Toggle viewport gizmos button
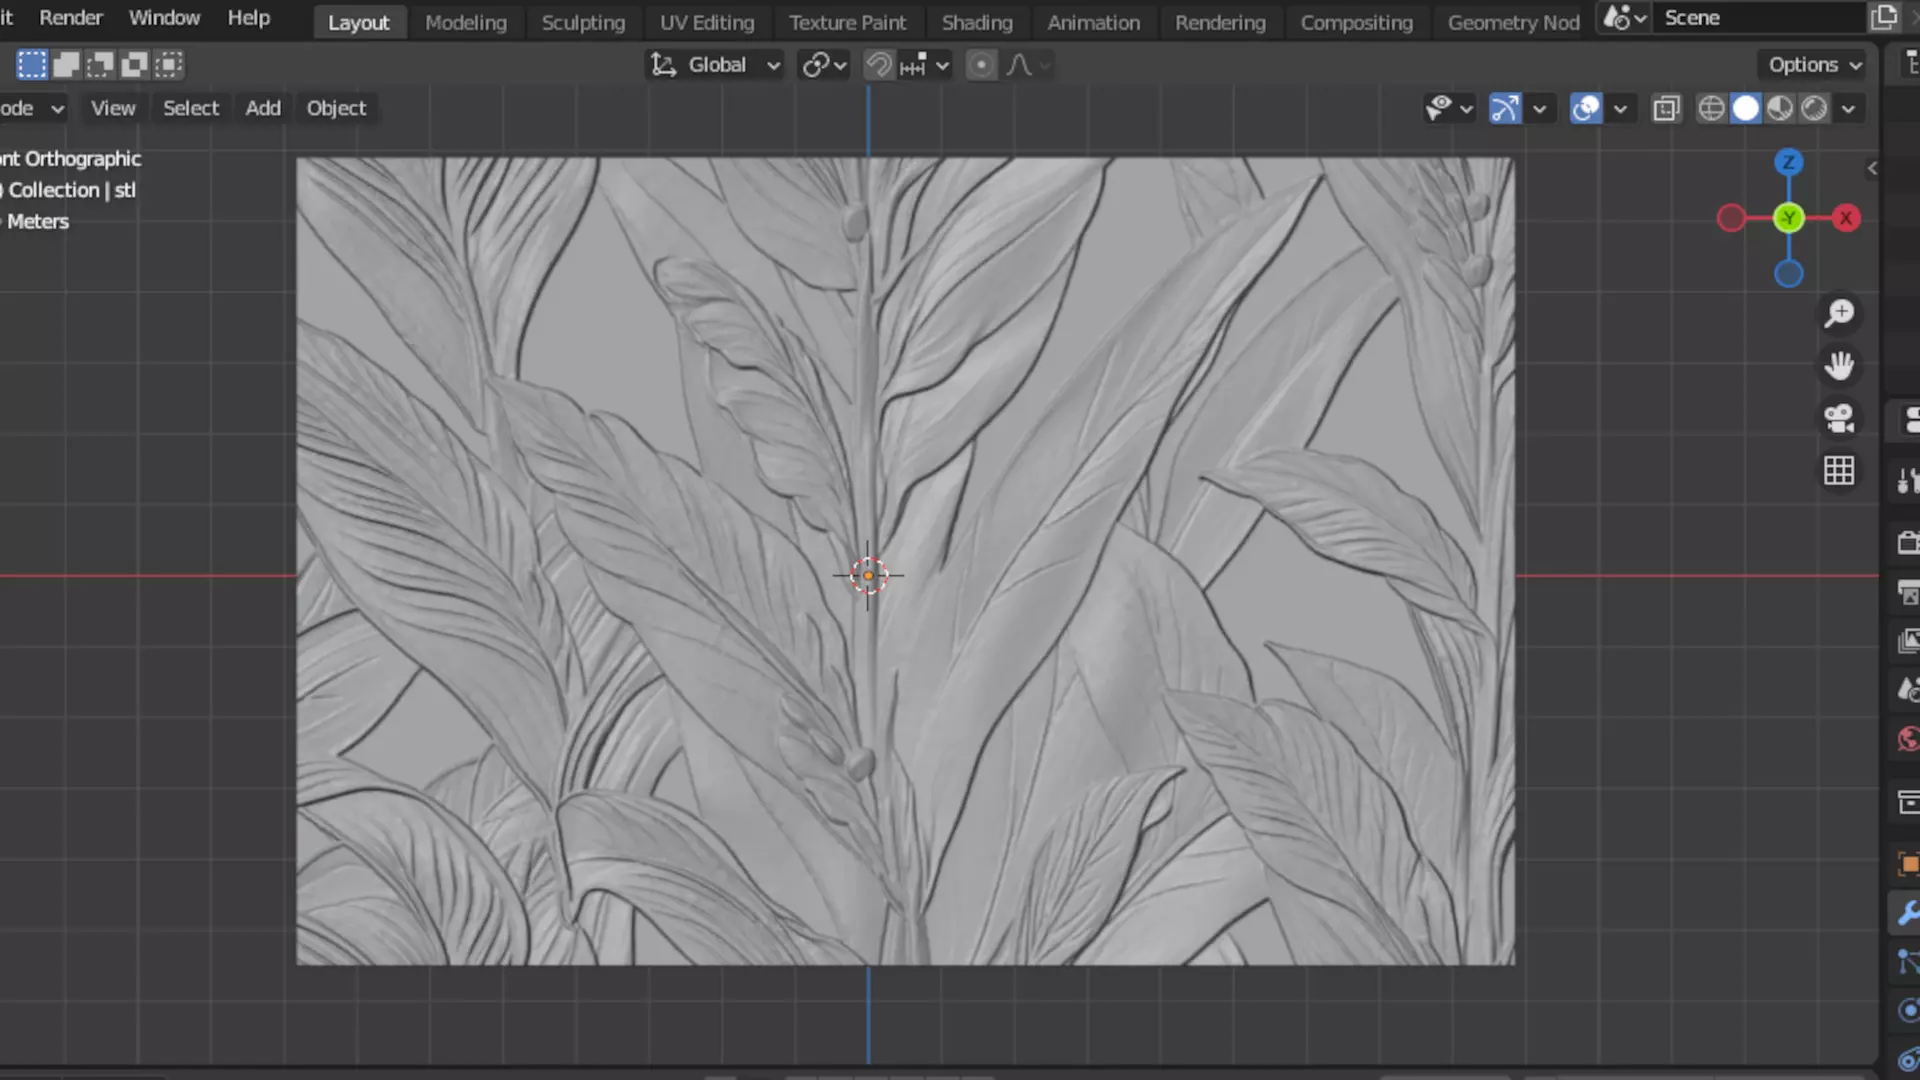The width and height of the screenshot is (1920, 1080). coord(1505,108)
